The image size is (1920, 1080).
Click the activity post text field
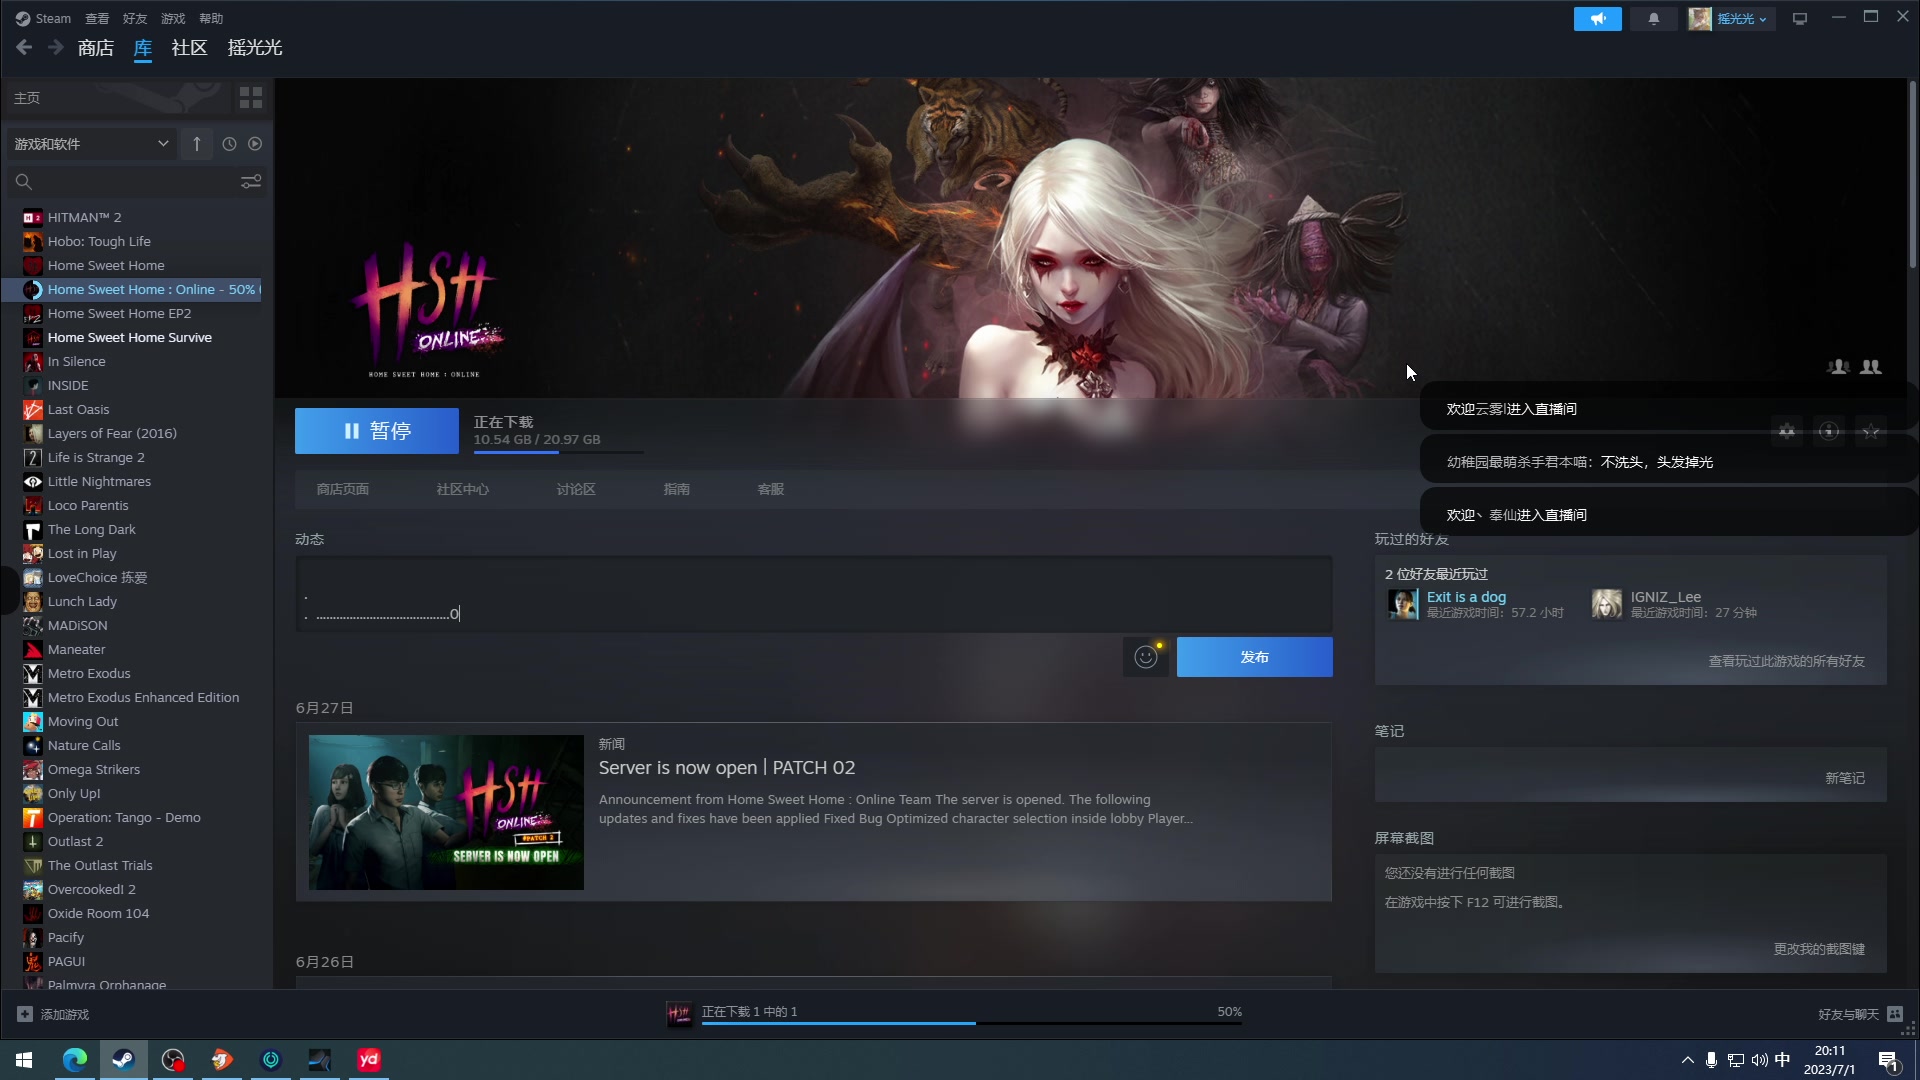pos(814,594)
